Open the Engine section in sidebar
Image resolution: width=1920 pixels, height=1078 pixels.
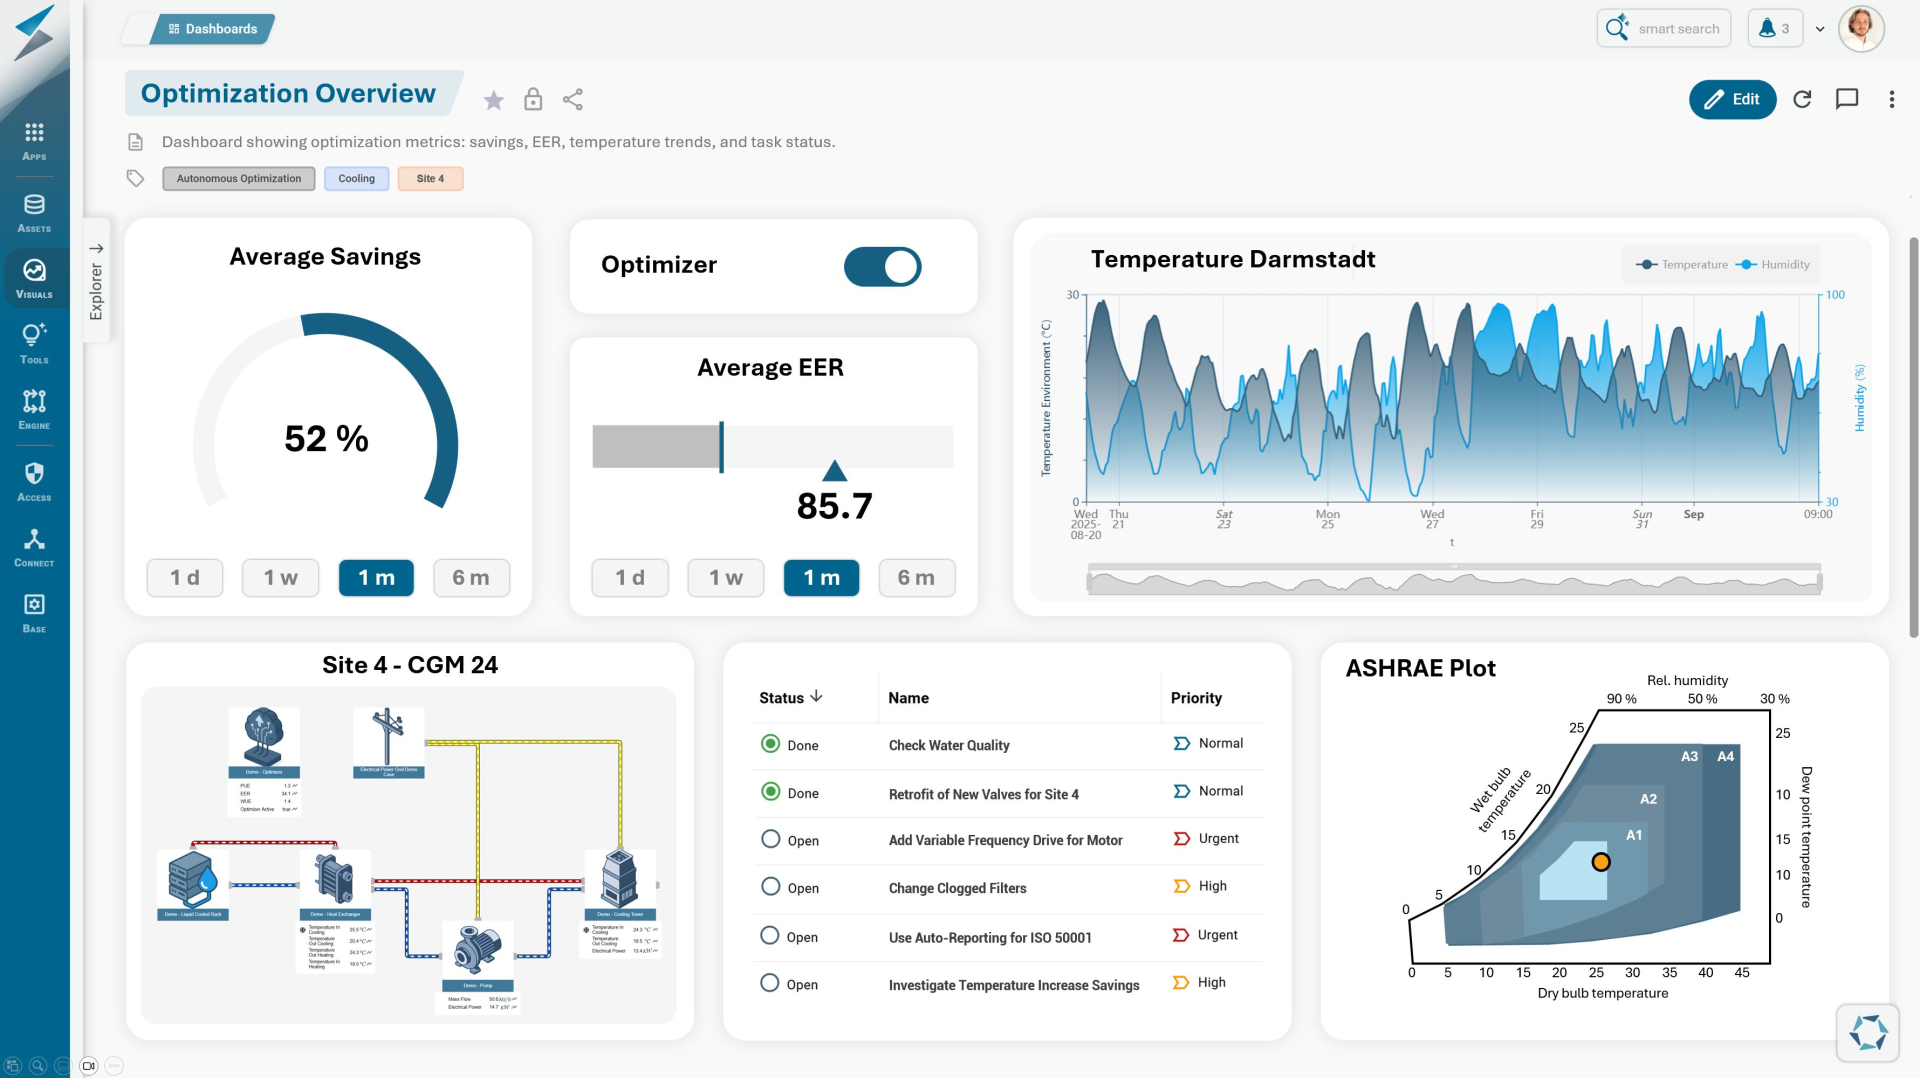pos(34,408)
